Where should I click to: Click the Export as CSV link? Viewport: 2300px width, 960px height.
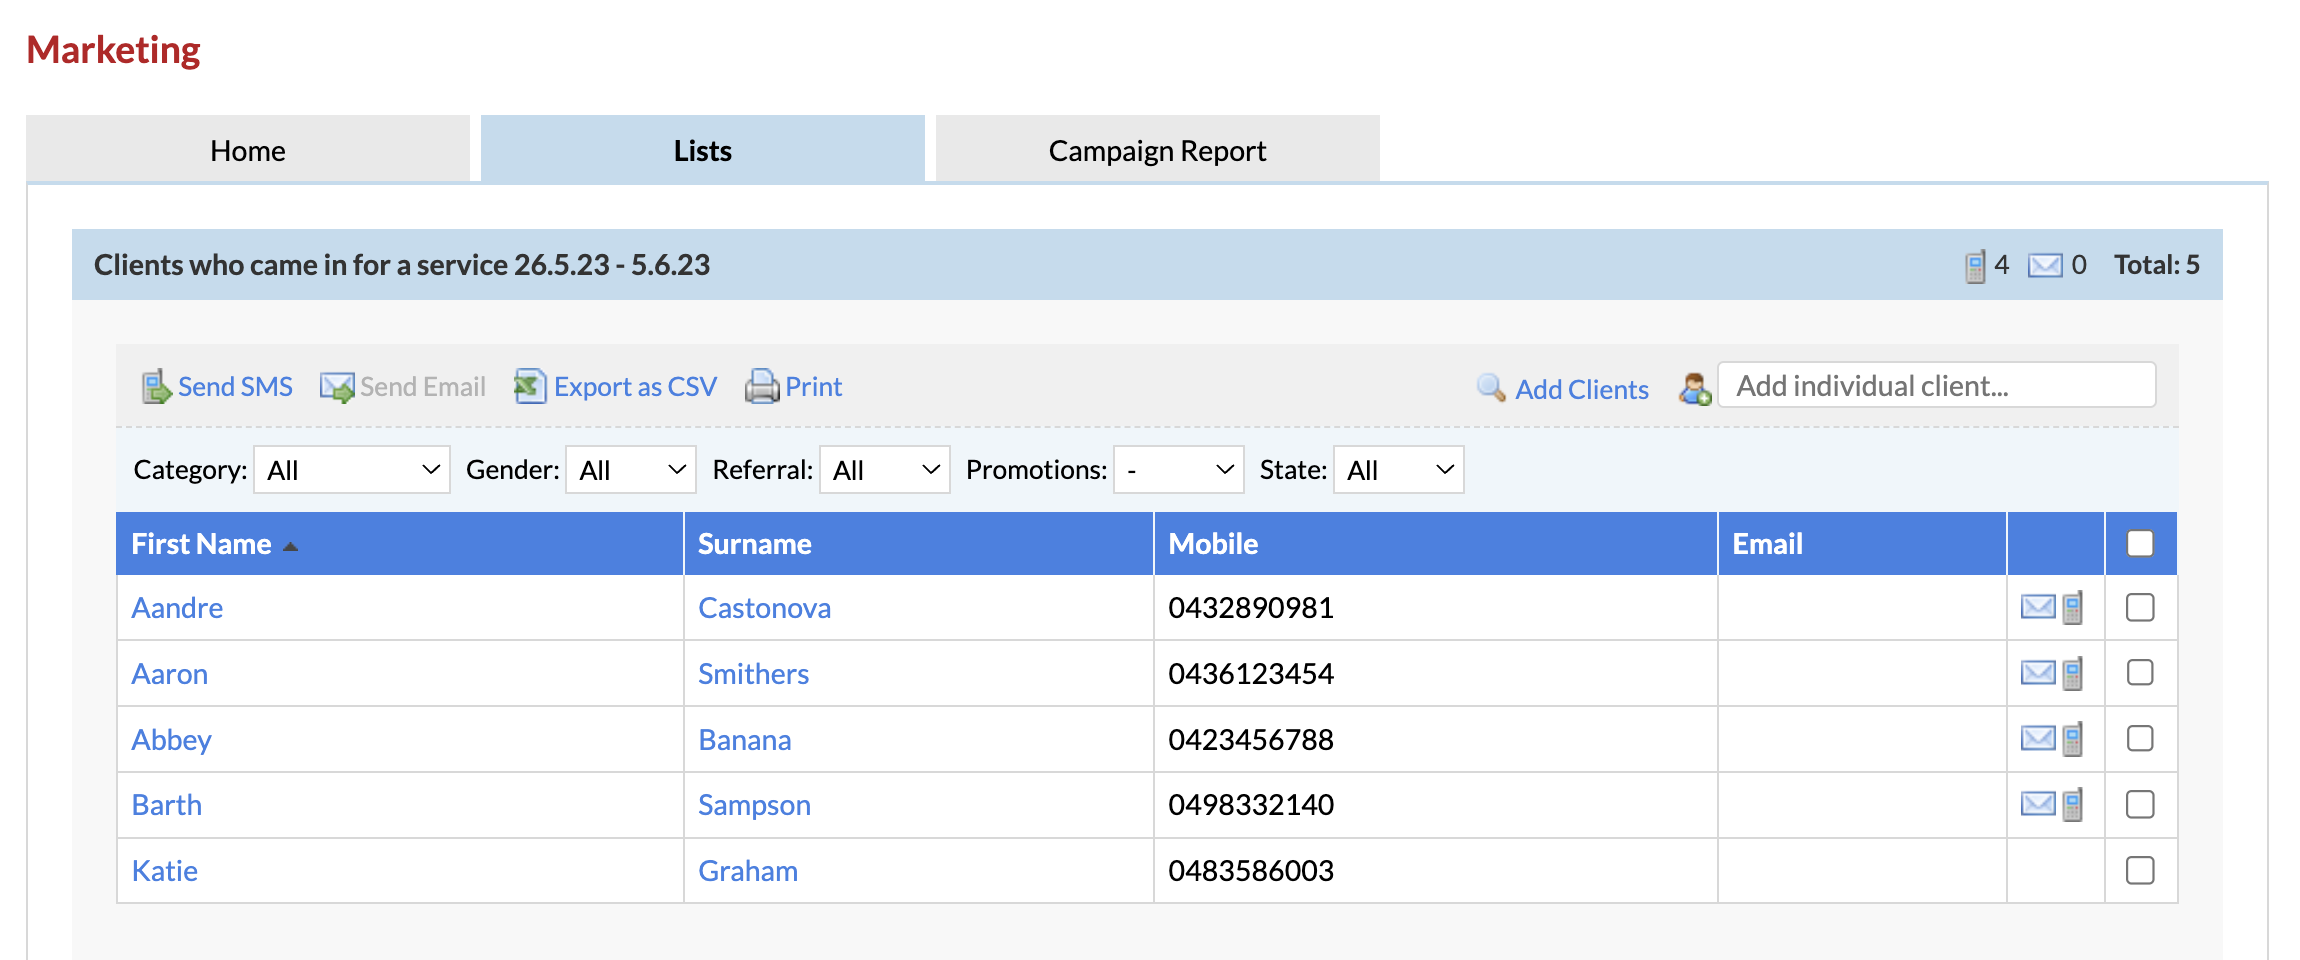636,387
